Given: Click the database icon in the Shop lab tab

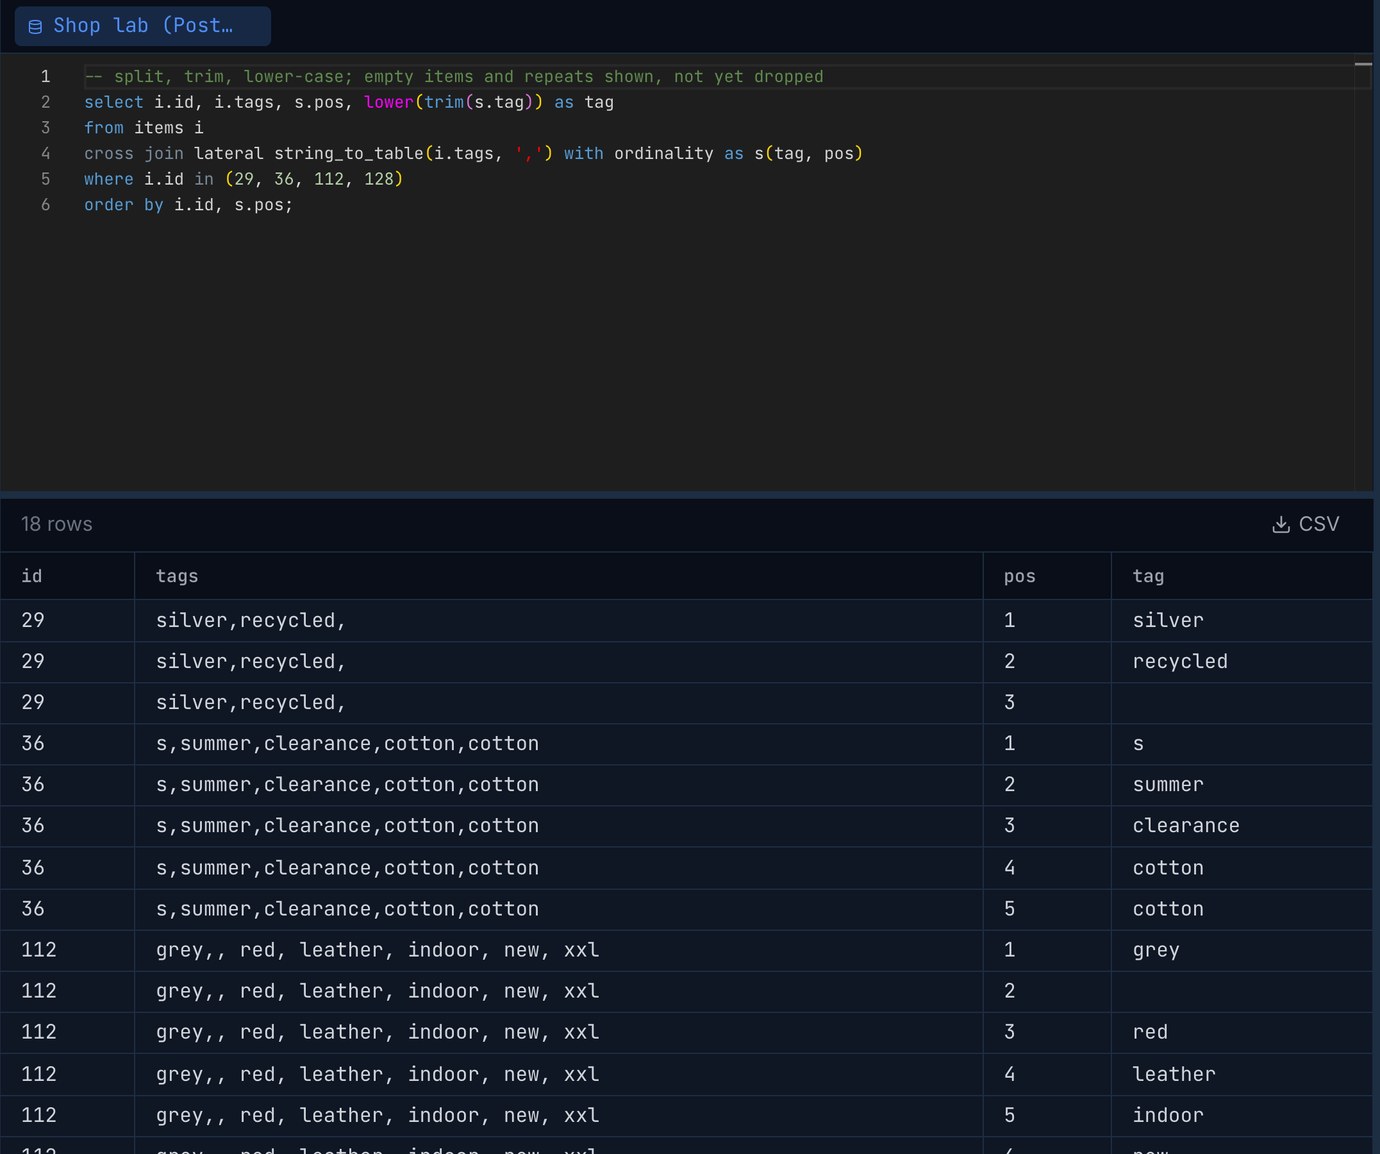Looking at the screenshot, I should (35, 27).
